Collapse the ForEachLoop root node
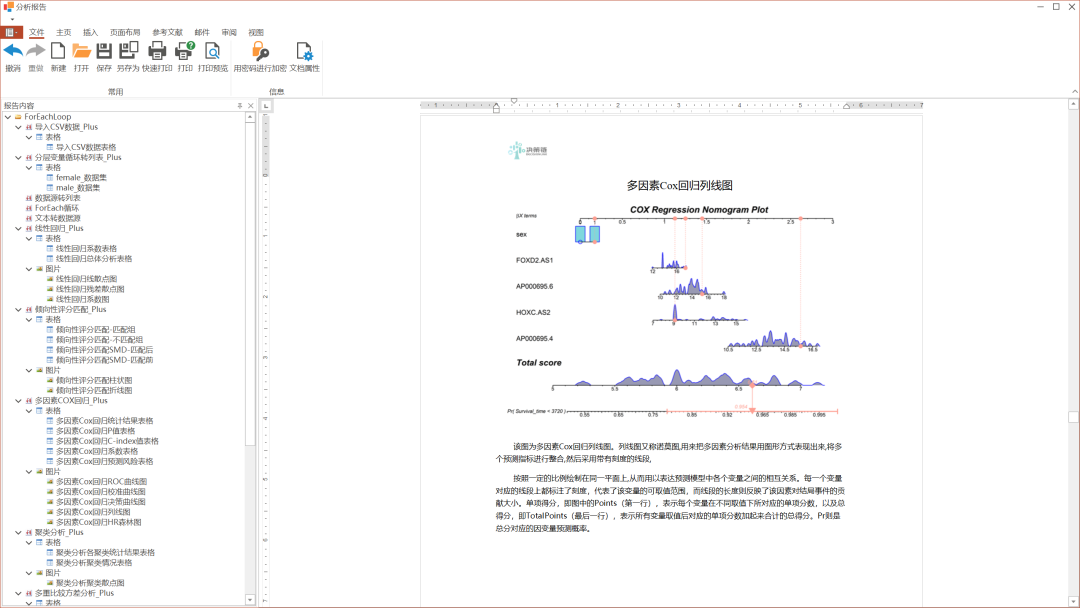1080x608 pixels. (x=8, y=117)
